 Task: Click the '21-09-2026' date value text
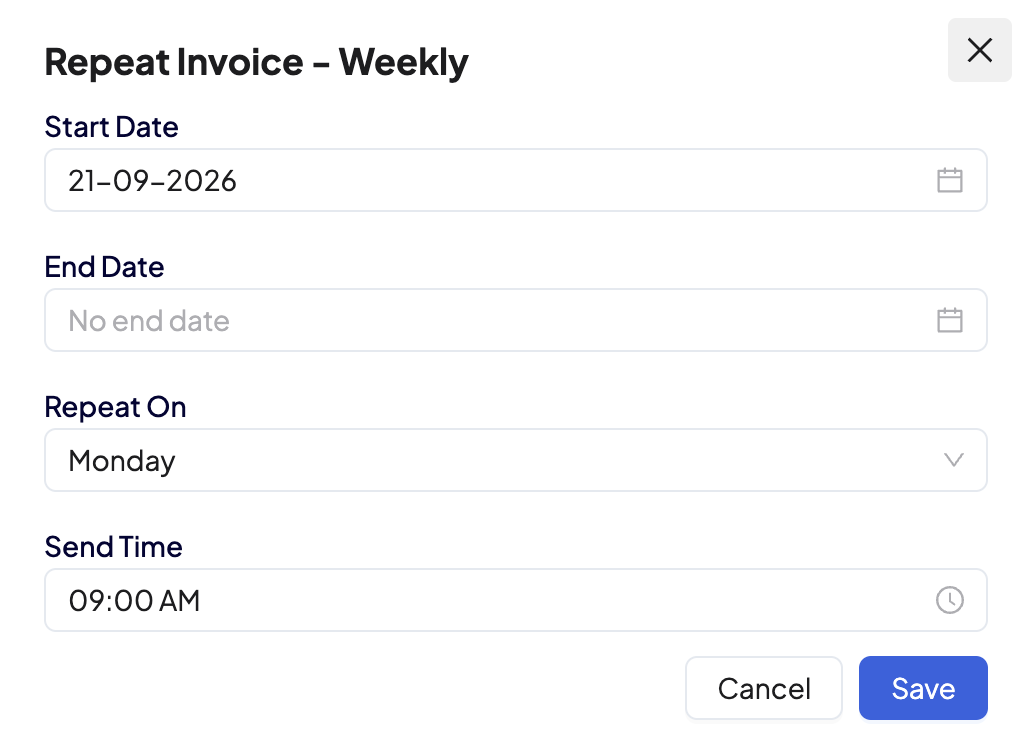point(153,181)
